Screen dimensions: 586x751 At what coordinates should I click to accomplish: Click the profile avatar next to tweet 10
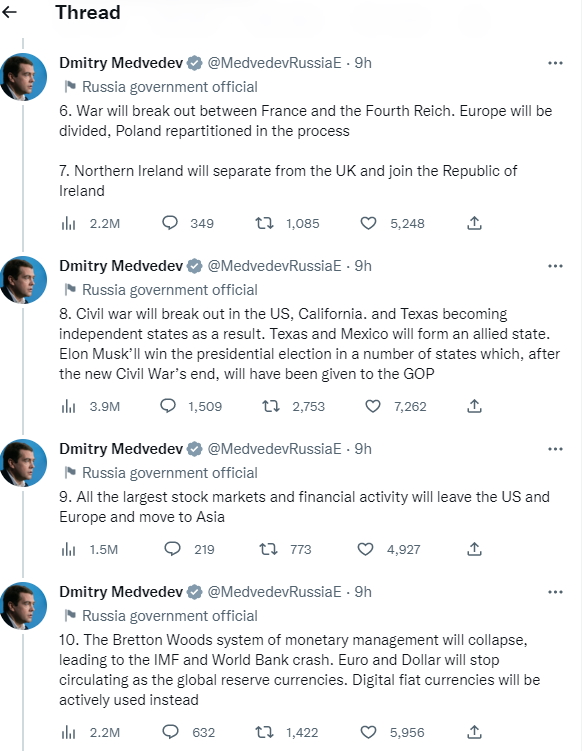pos(23,606)
